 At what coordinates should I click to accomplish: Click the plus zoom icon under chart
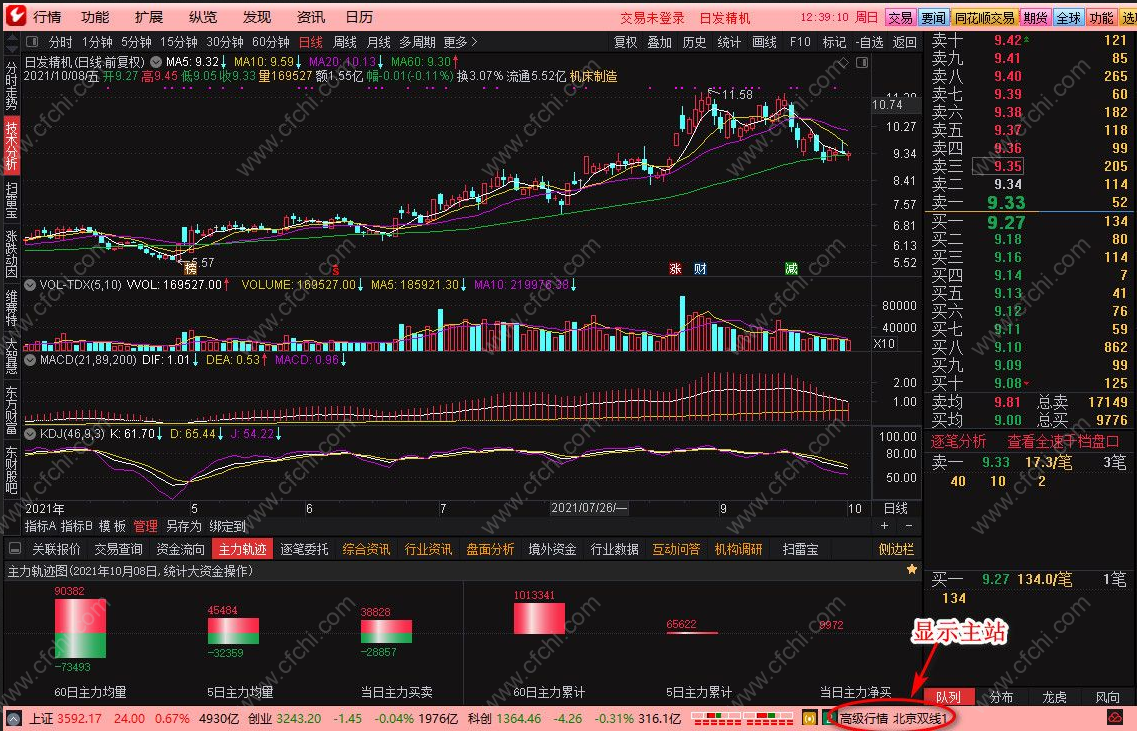coord(884,526)
